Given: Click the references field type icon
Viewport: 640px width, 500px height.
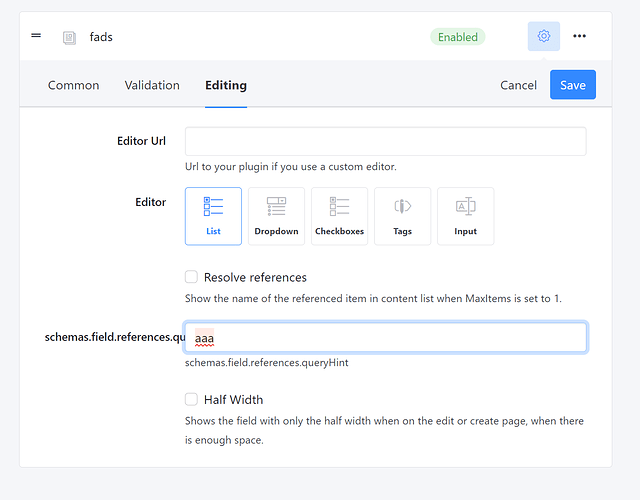Looking at the screenshot, I should tap(69, 38).
